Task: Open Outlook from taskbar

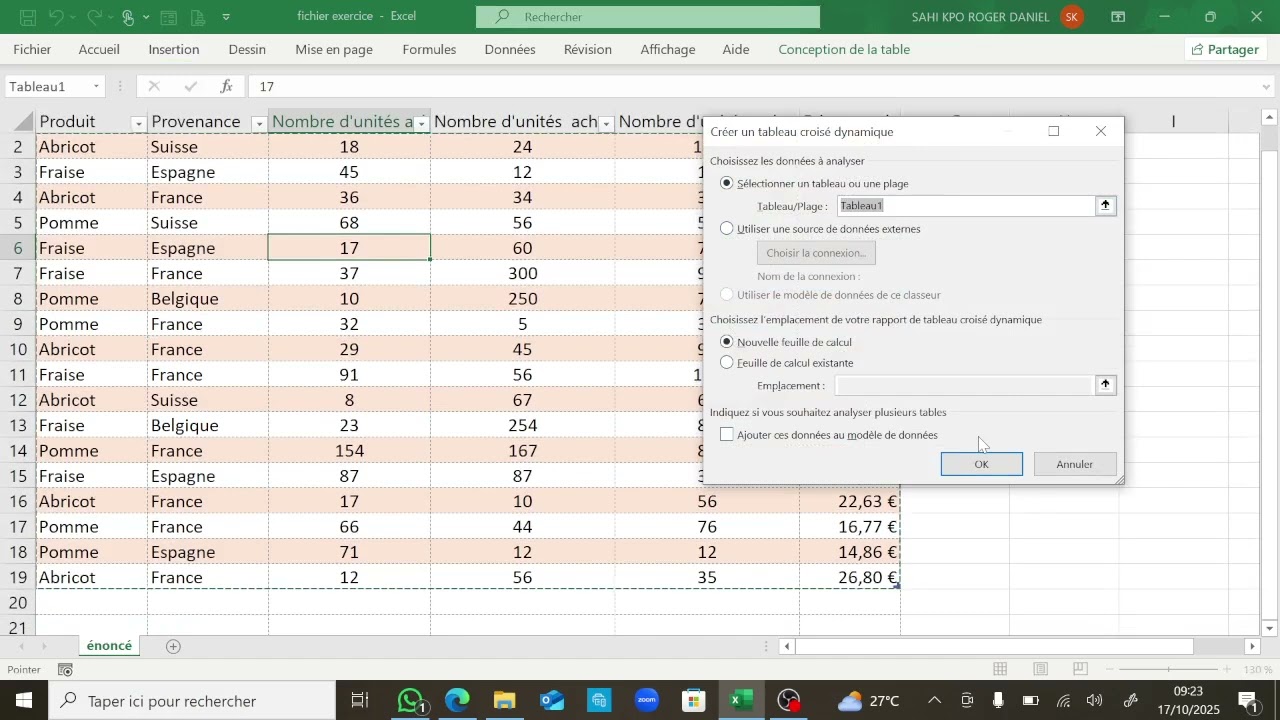Action: (552, 701)
